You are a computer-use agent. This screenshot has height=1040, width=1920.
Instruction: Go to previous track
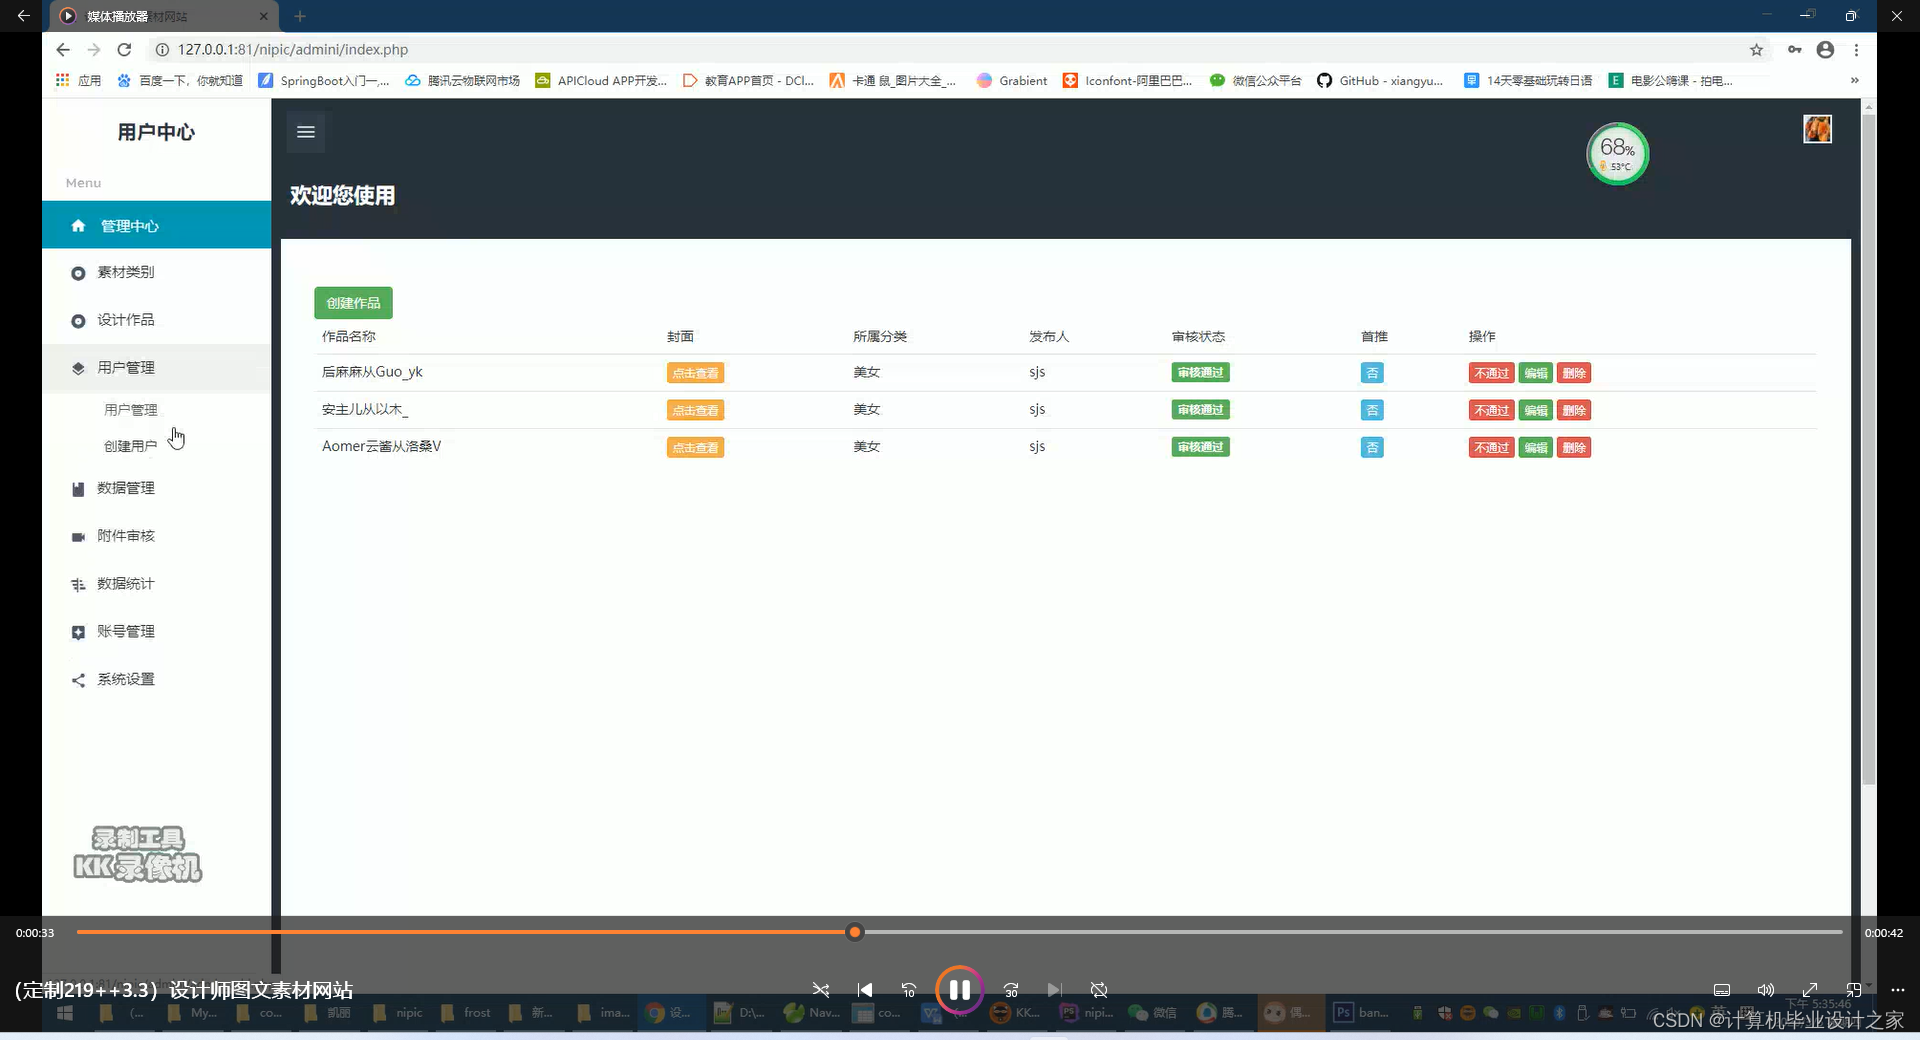(865, 990)
